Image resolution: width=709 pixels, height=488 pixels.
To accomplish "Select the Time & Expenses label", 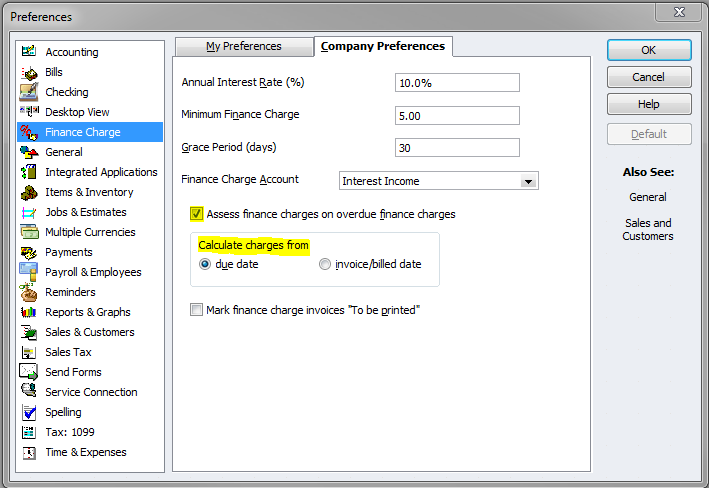I will [x=86, y=452].
